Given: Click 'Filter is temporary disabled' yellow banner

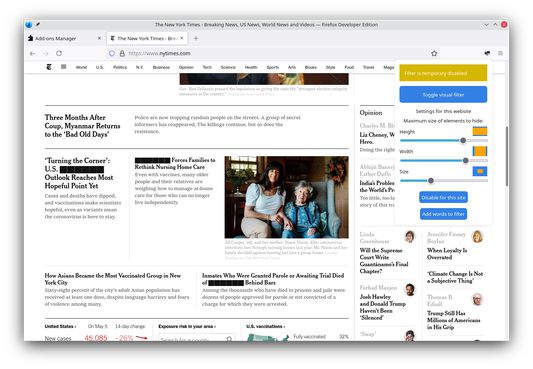Looking at the screenshot, I should [x=443, y=73].
